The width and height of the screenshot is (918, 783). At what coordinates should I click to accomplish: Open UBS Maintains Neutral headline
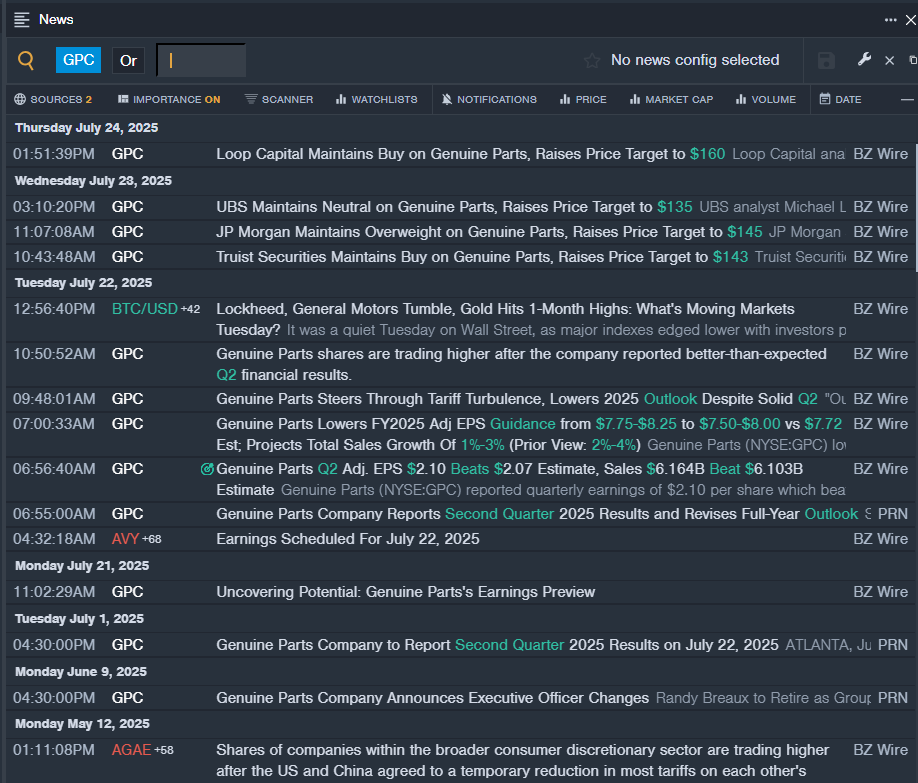(454, 207)
